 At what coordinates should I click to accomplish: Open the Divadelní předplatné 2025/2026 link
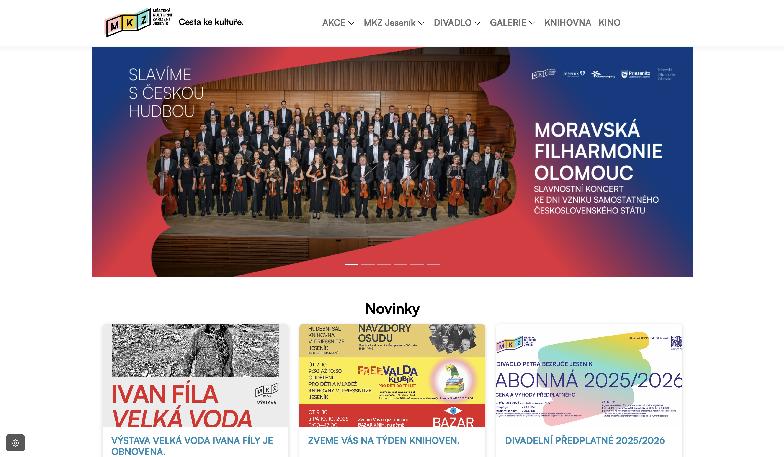click(x=584, y=440)
